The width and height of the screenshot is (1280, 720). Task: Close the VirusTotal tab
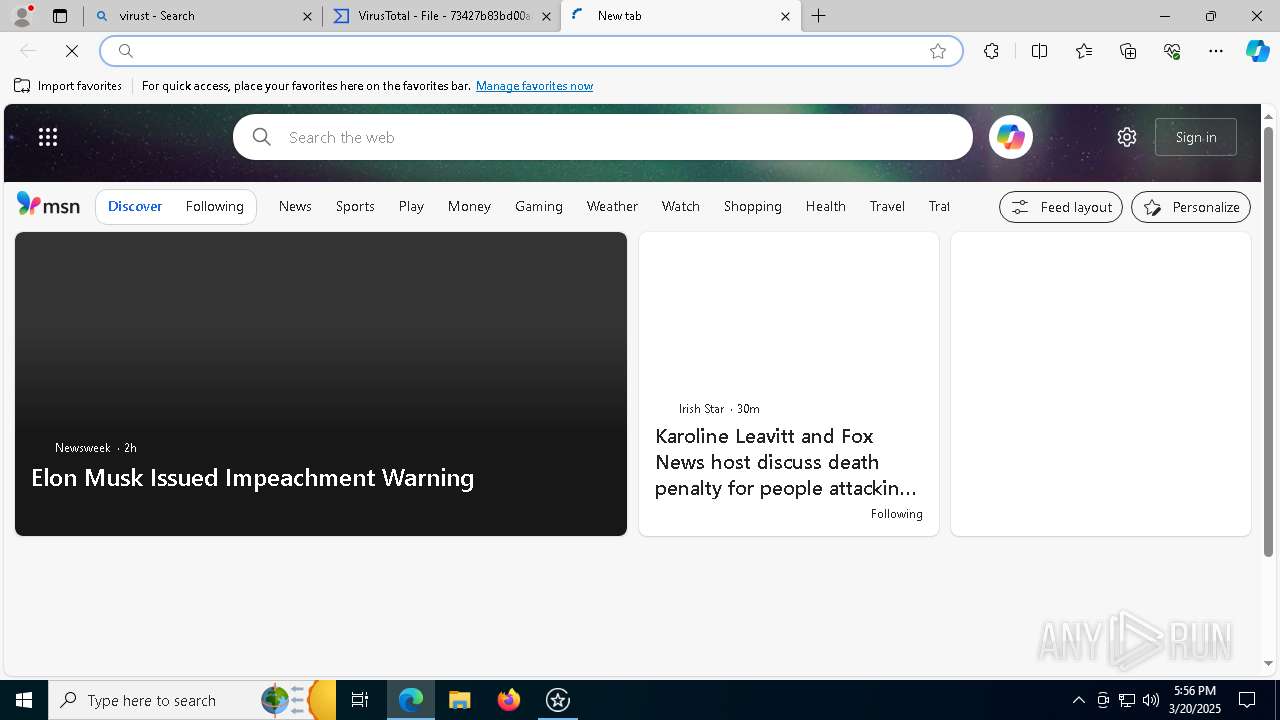tap(546, 16)
